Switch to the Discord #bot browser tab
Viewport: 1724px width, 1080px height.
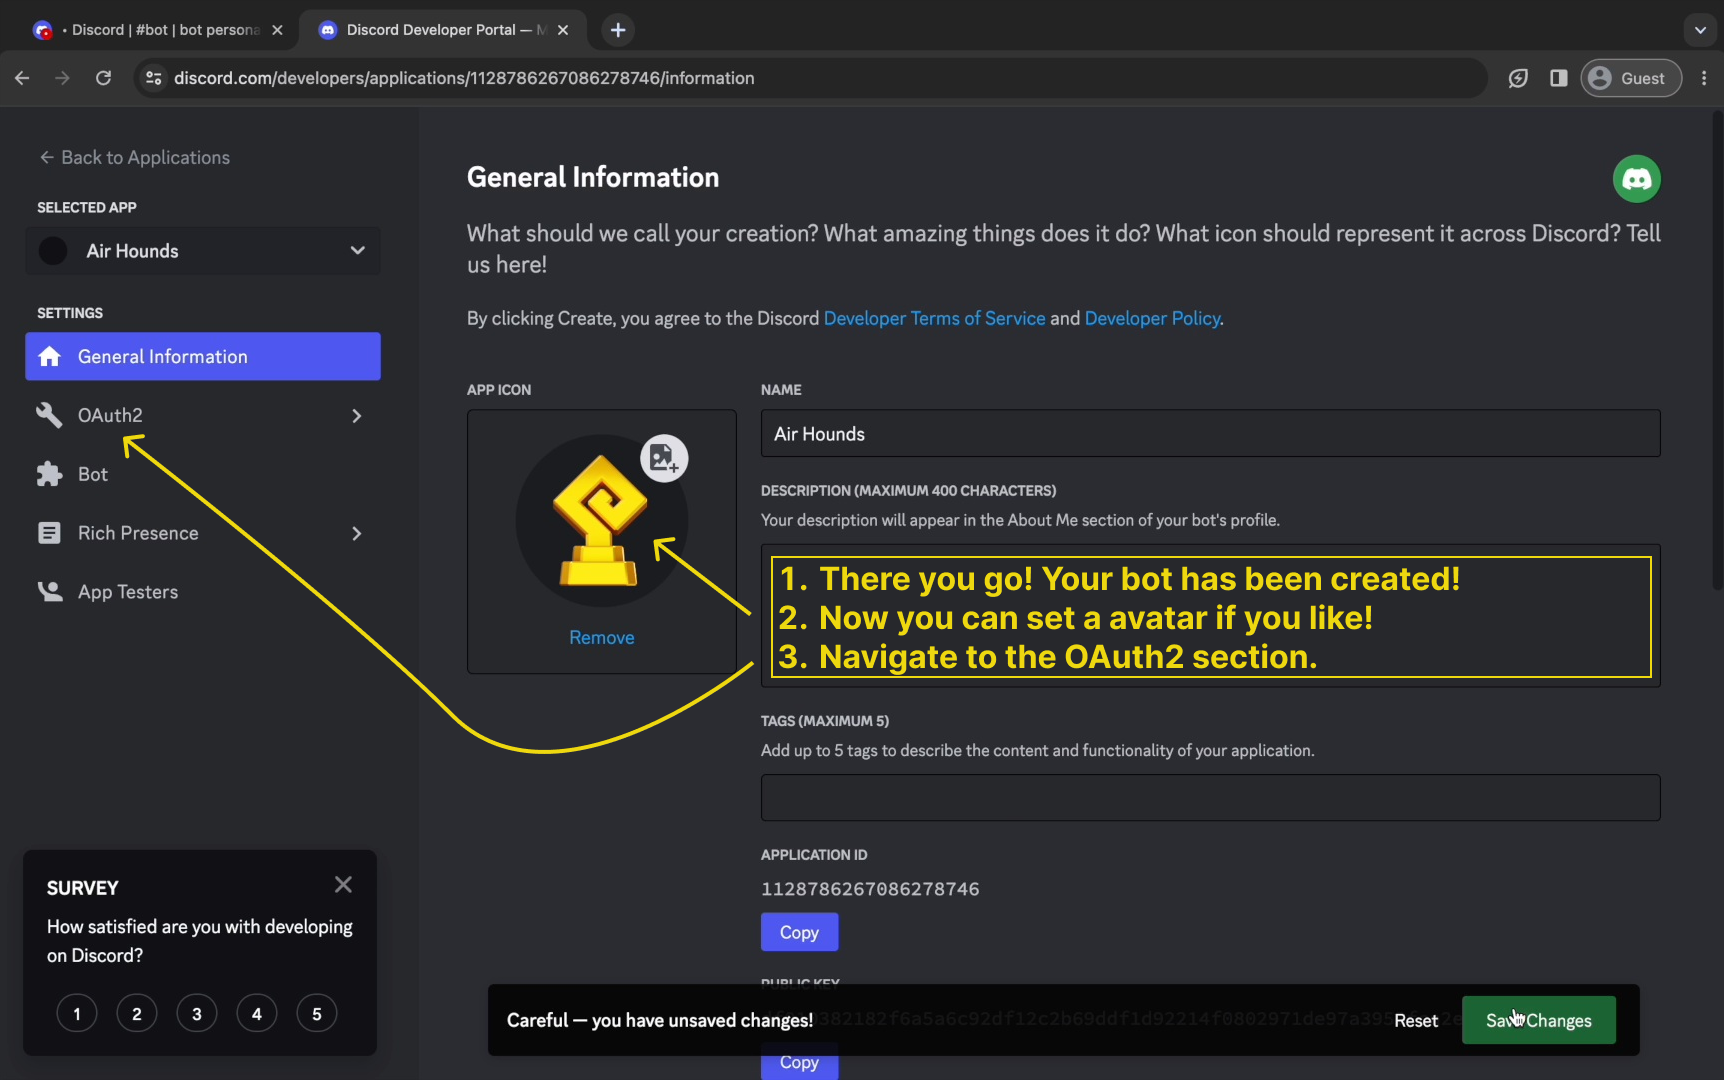pos(160,30)
